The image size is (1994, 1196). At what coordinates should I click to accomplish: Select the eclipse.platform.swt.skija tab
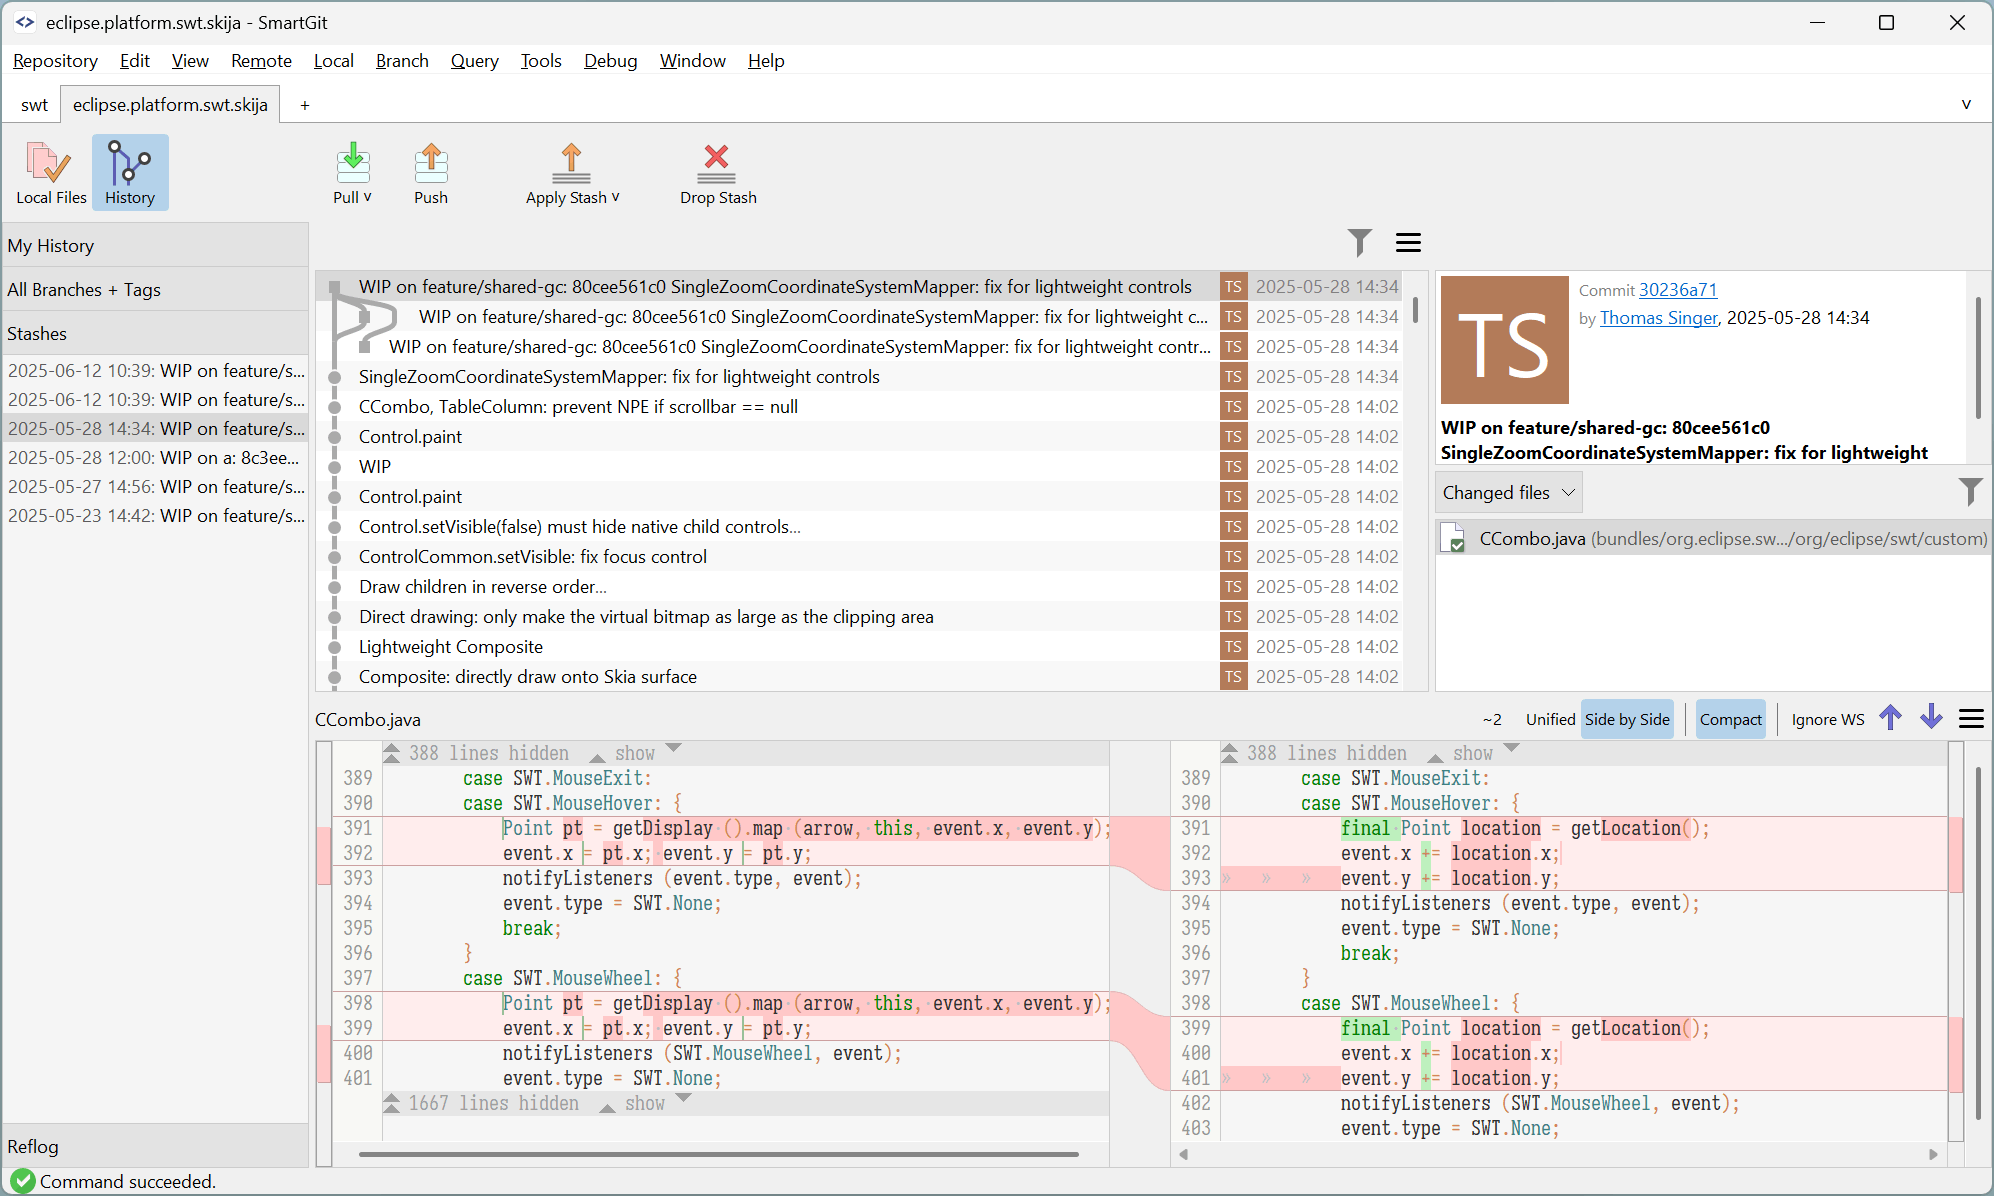[x=170, y=104]
